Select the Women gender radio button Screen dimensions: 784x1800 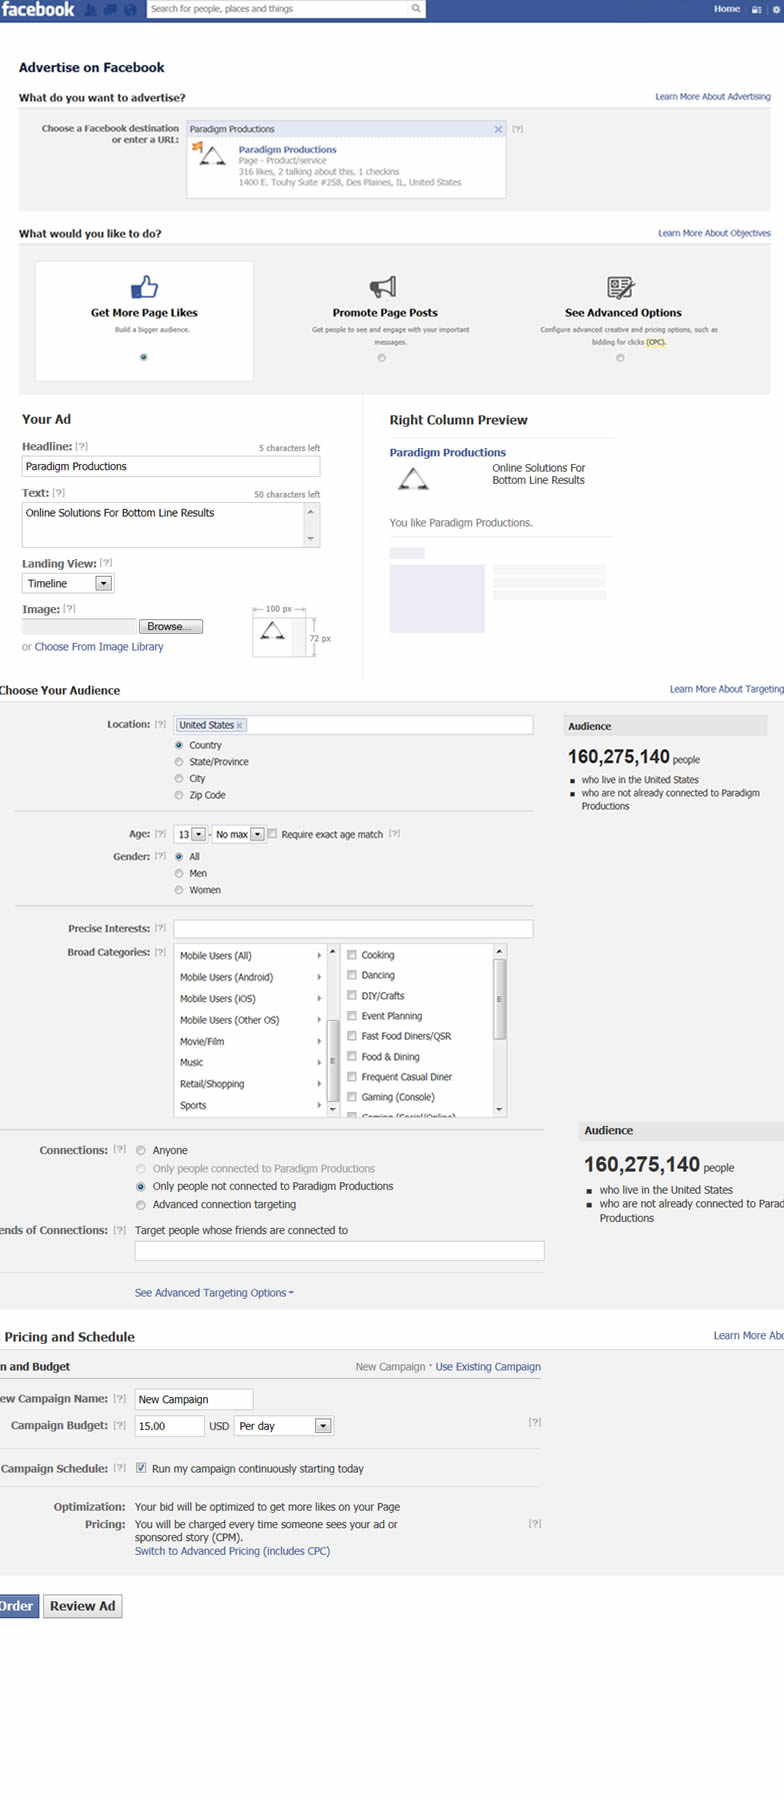pyautogui.click(x=180, y=890)
